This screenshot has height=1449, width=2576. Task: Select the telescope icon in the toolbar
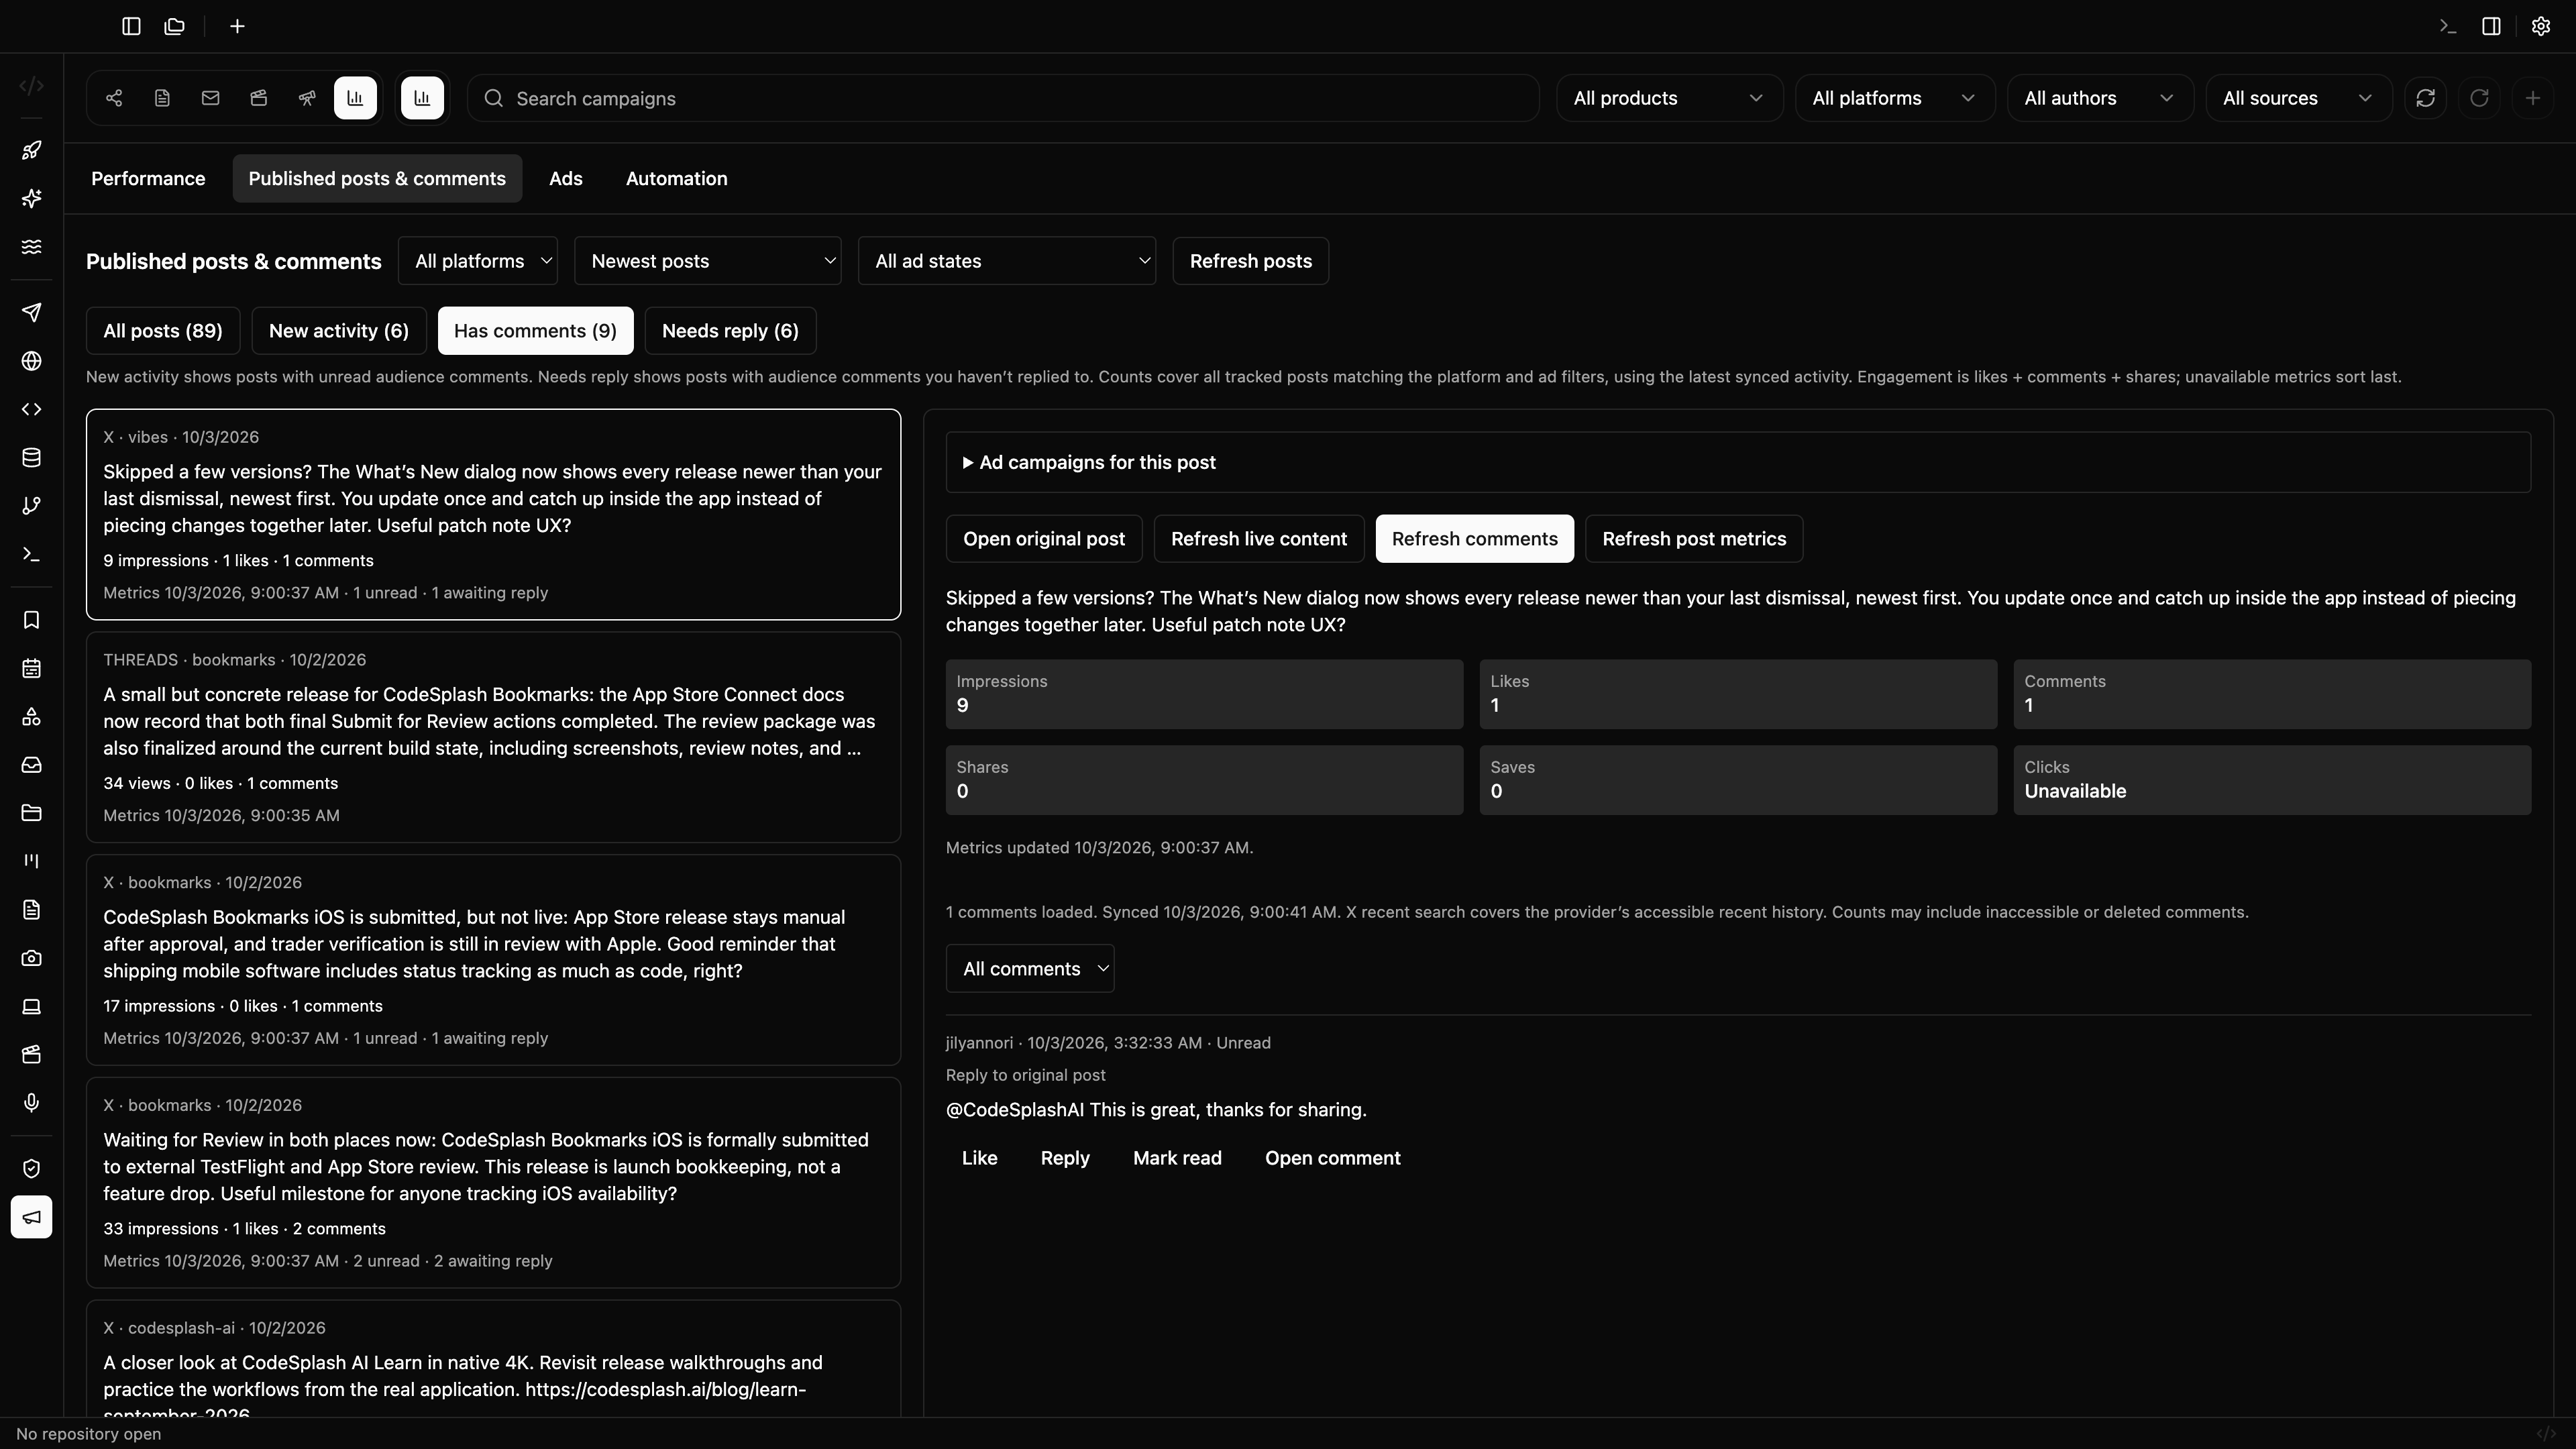click(307, 98)
